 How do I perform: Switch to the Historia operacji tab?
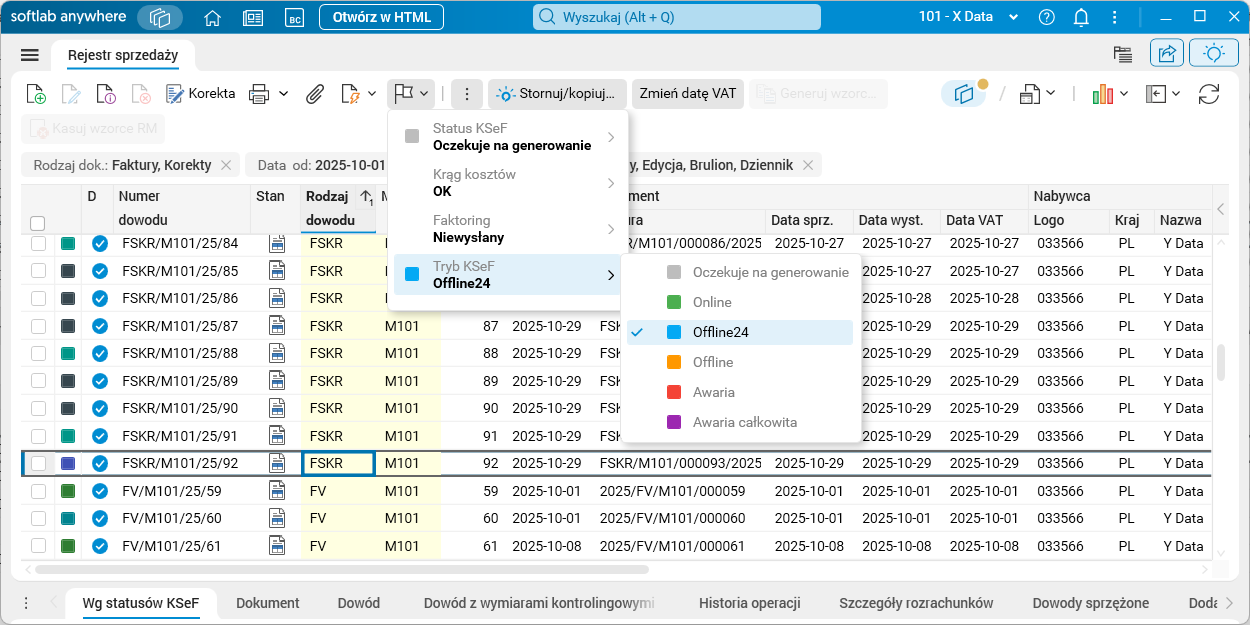pos(750,603)
